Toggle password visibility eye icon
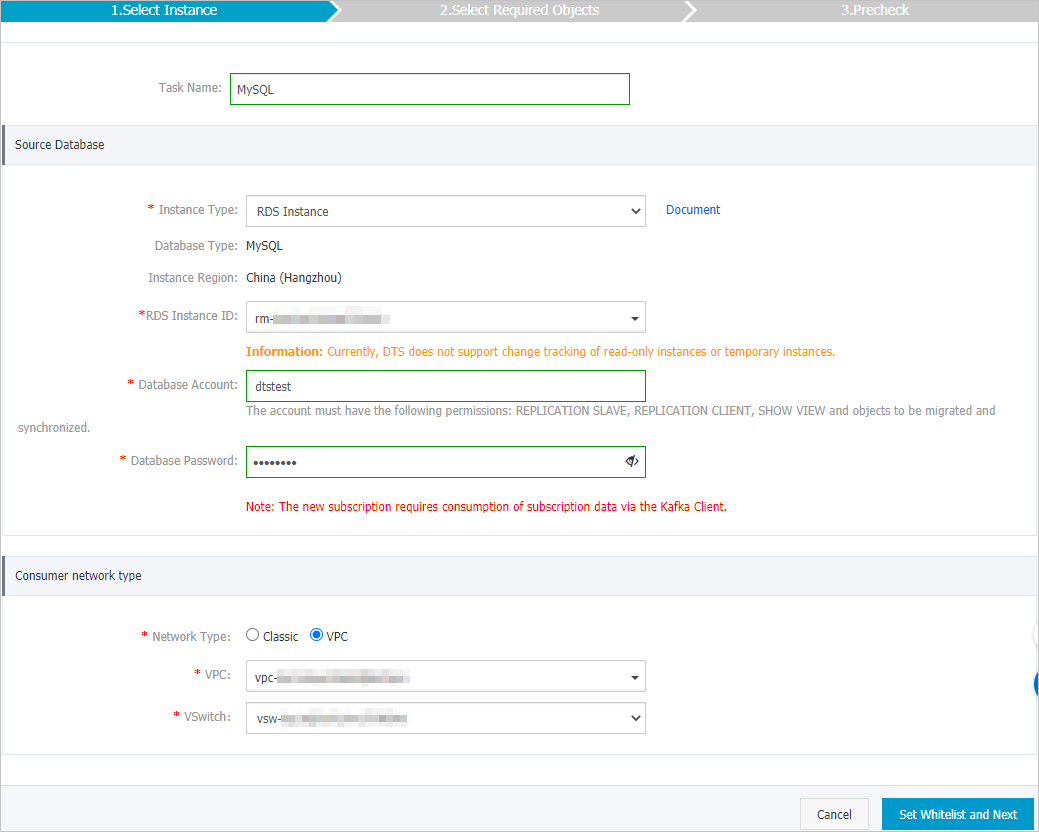Screen dimensions: 1039x832 (x=632, y=461)
